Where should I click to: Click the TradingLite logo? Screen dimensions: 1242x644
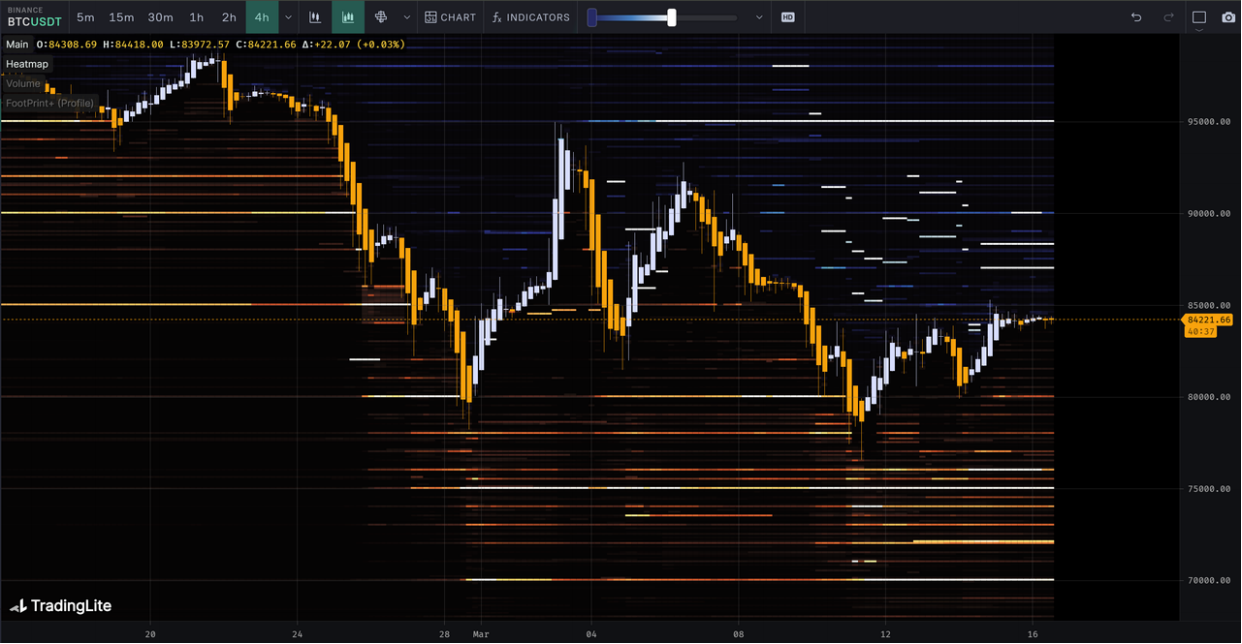point(61,606)
